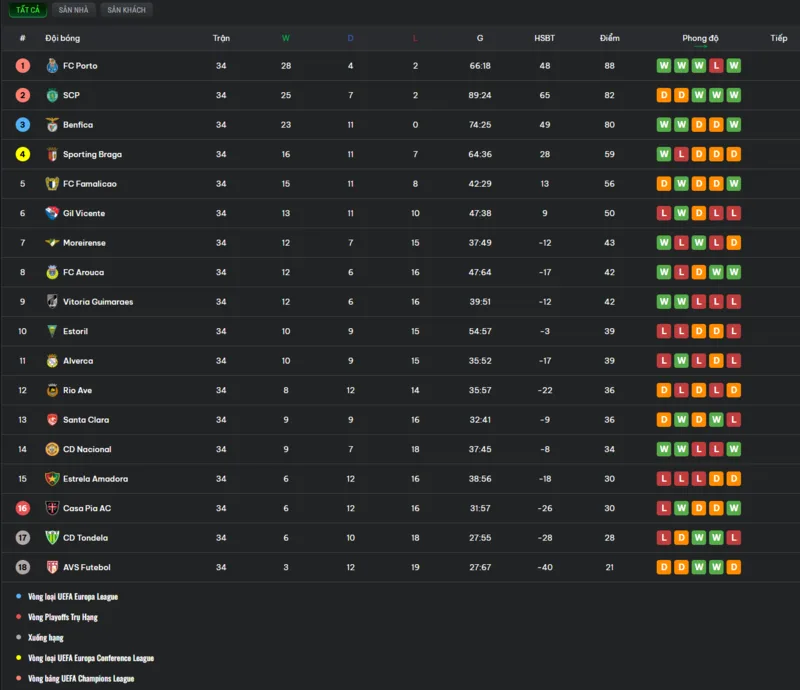Click the FC Arouca club crest
800x690 pixels.
[52, 273]
